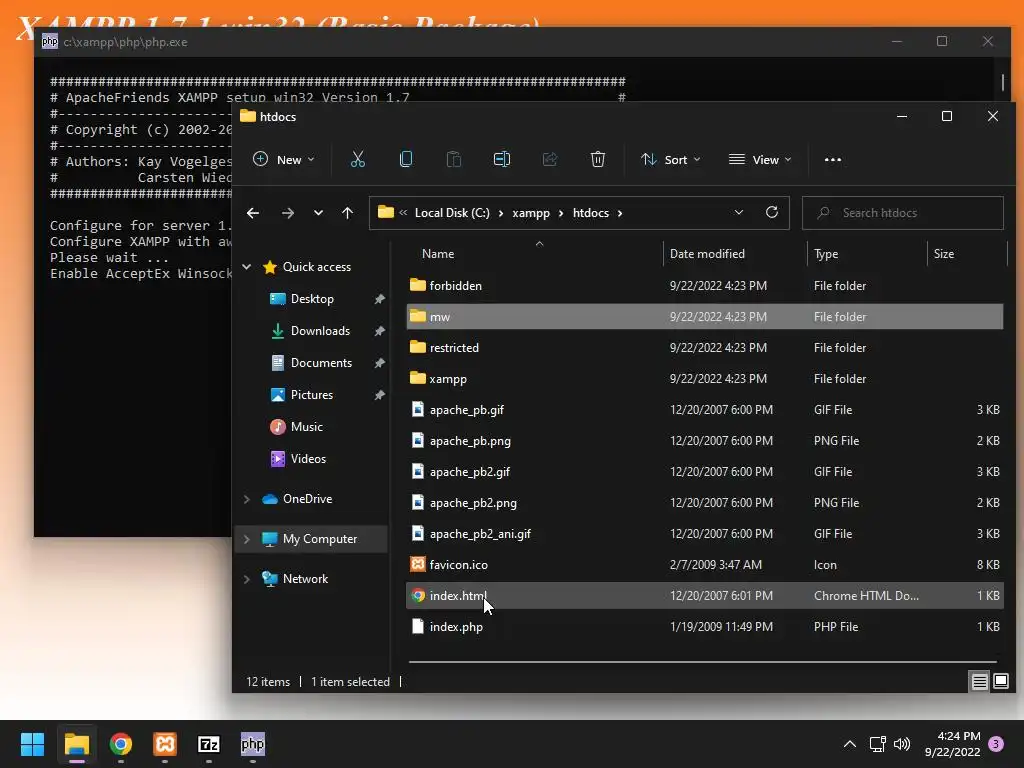Screen dimensions: 1024x768
Task: Expand the OneDrive tree node
Action: [x=247, y=499]
